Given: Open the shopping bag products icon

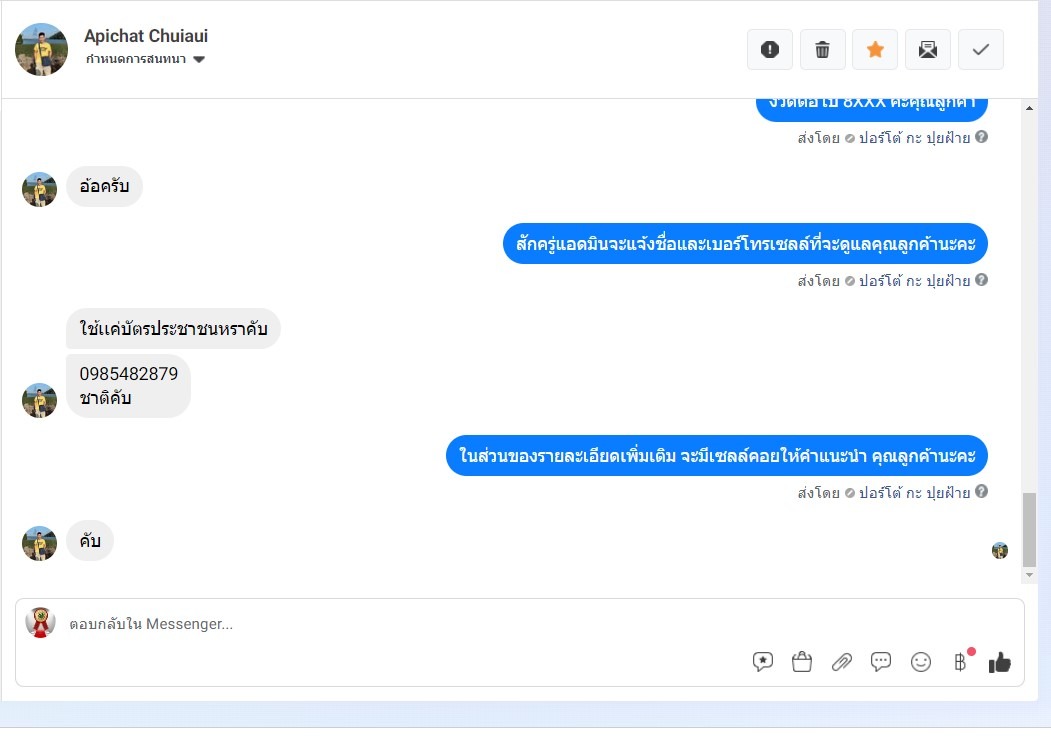Looking at the screenshot, I should 802,662.
